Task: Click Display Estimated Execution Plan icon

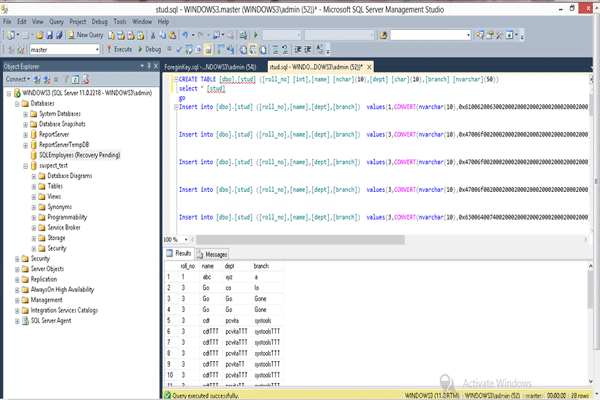Action: click(189, 49)
